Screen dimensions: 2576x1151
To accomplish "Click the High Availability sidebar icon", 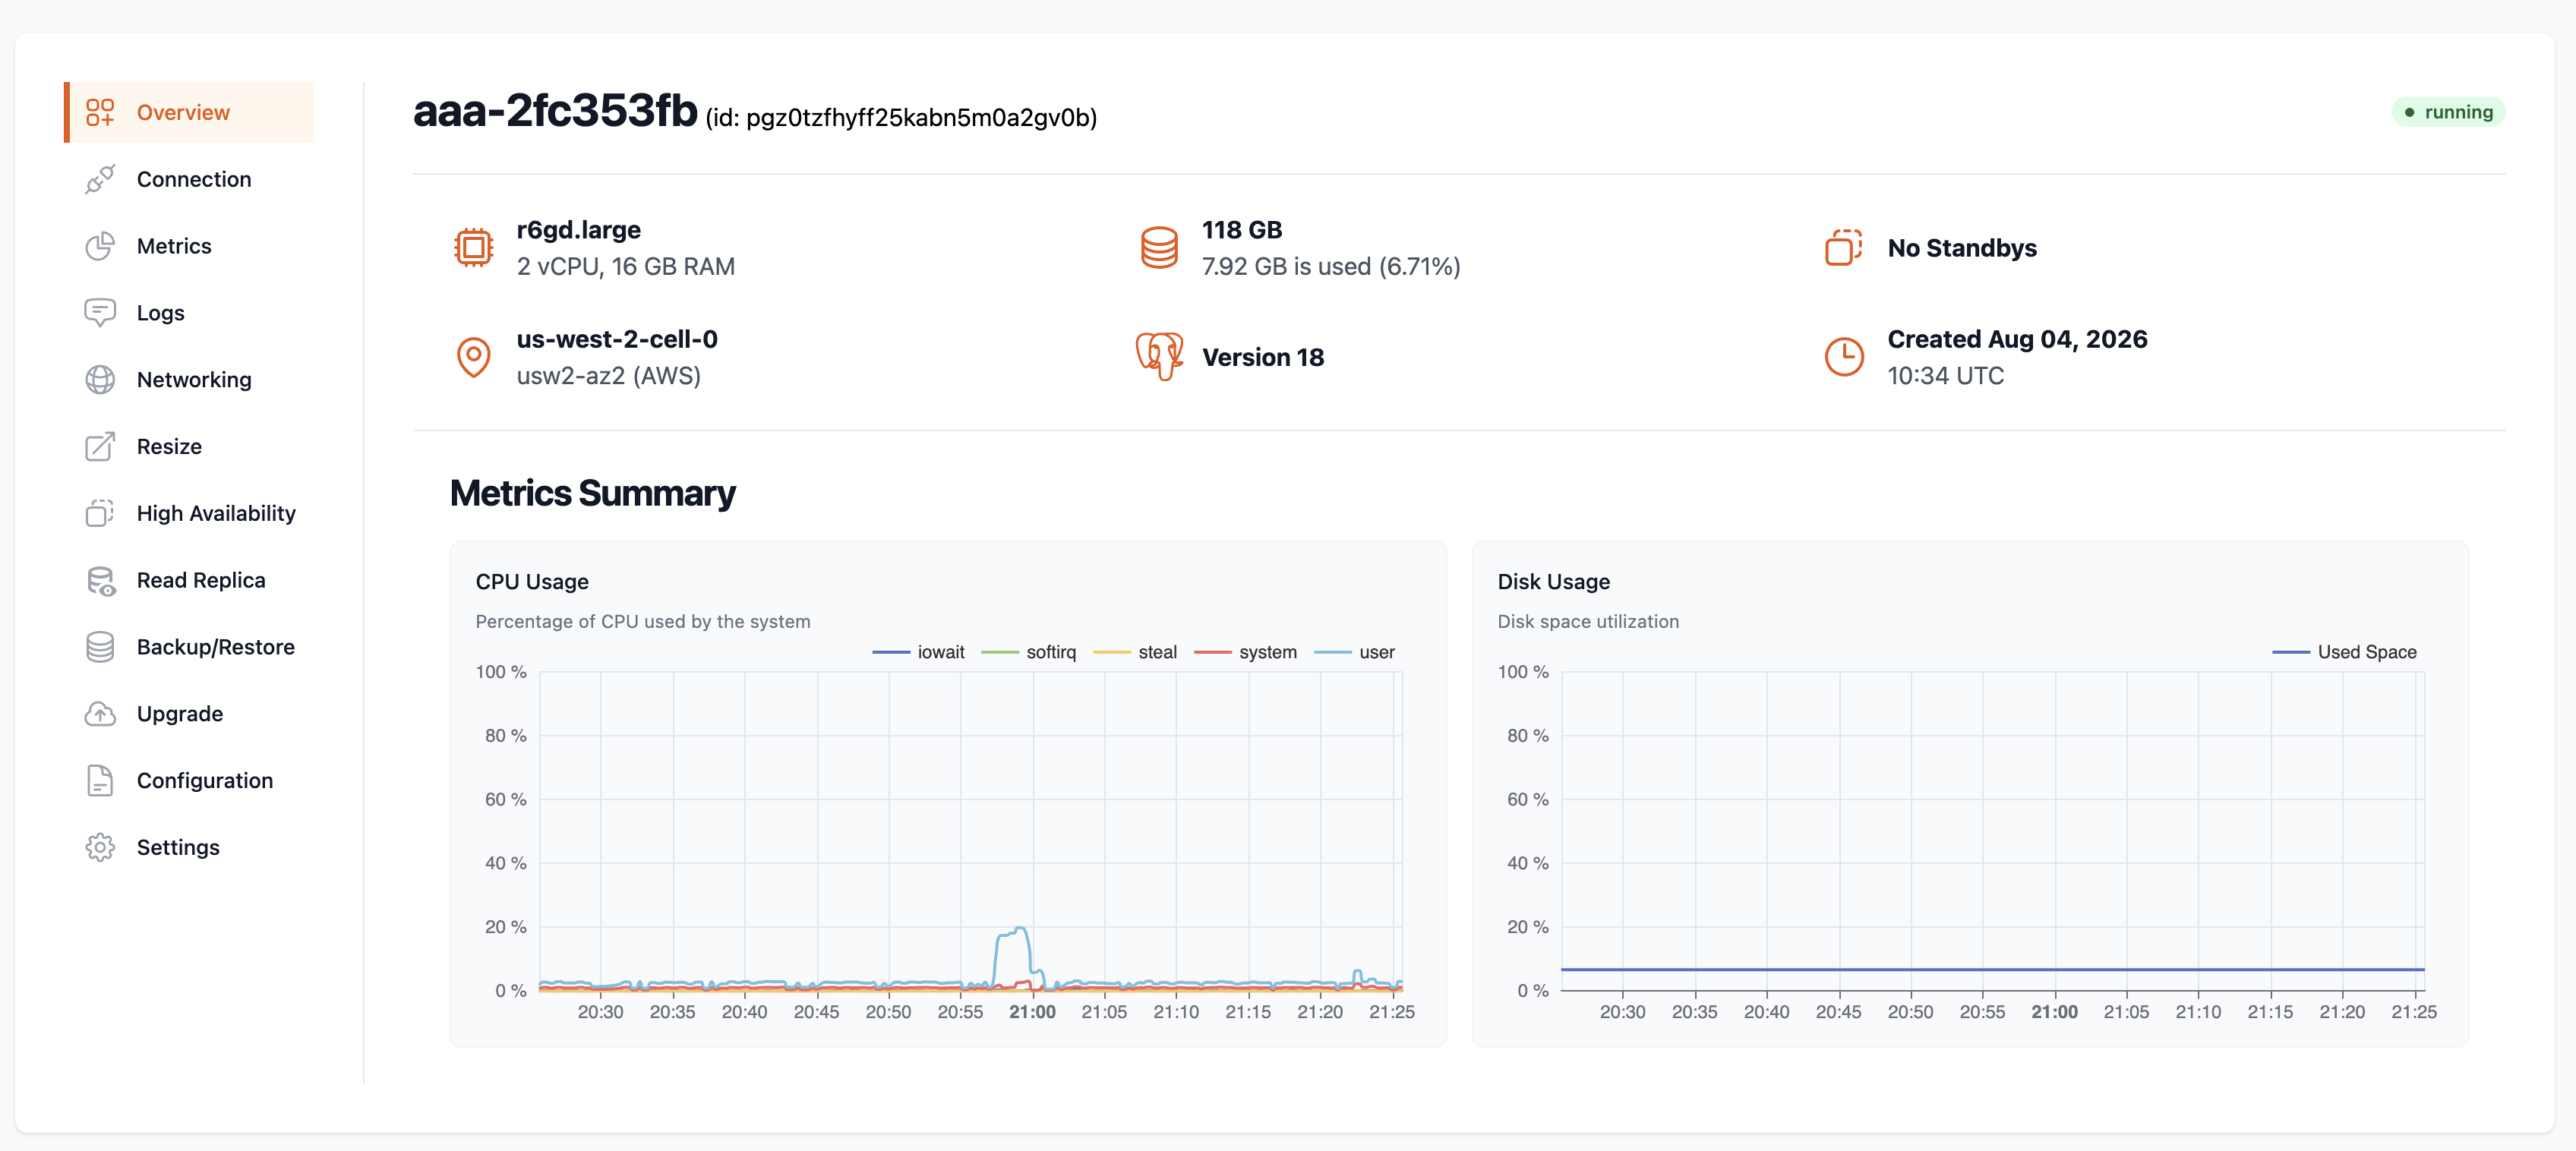I will [100, 513].
